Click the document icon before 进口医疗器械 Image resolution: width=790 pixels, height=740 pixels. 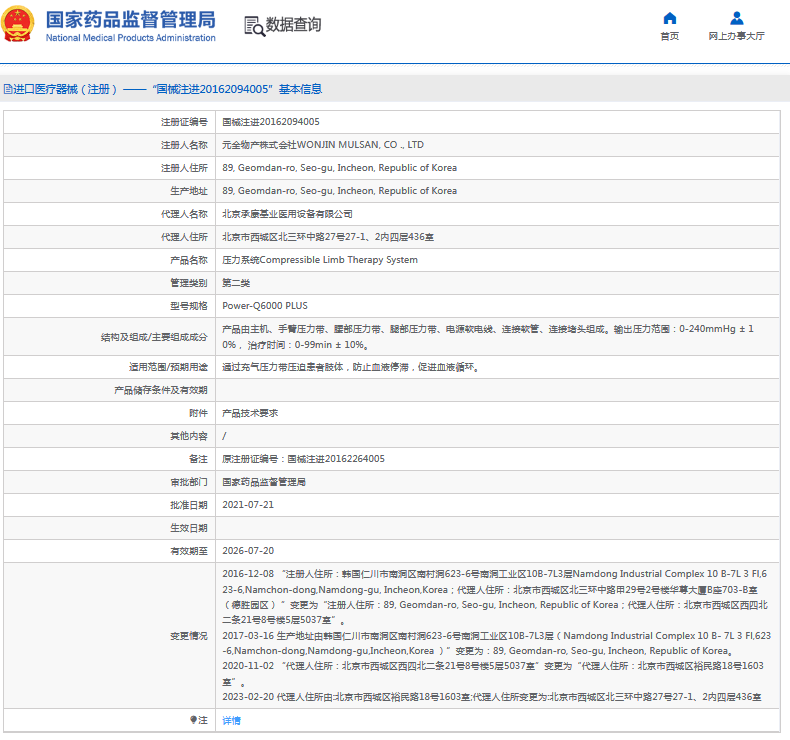click(8, 89)
